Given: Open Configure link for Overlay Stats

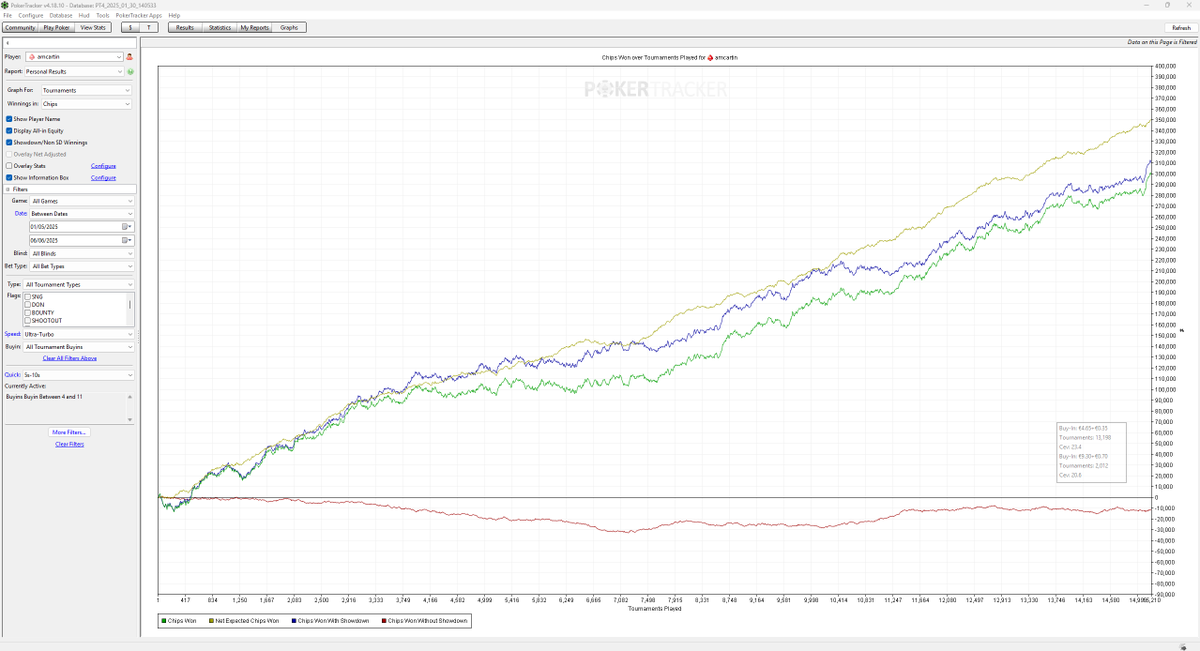Looking at the screenshot, I should point(103,166).
